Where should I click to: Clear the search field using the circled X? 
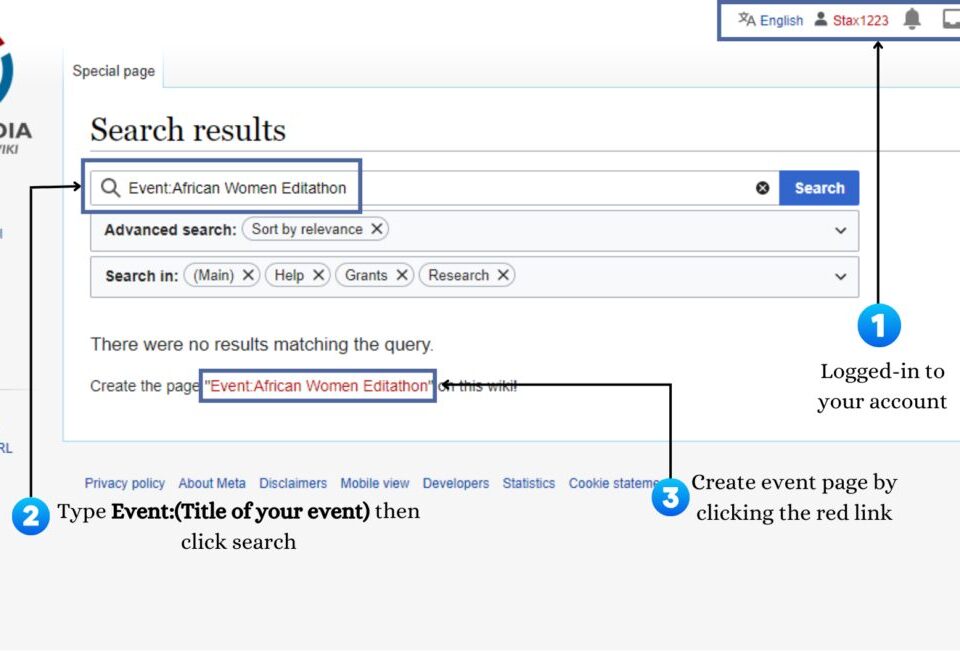[x=763, y=187]
